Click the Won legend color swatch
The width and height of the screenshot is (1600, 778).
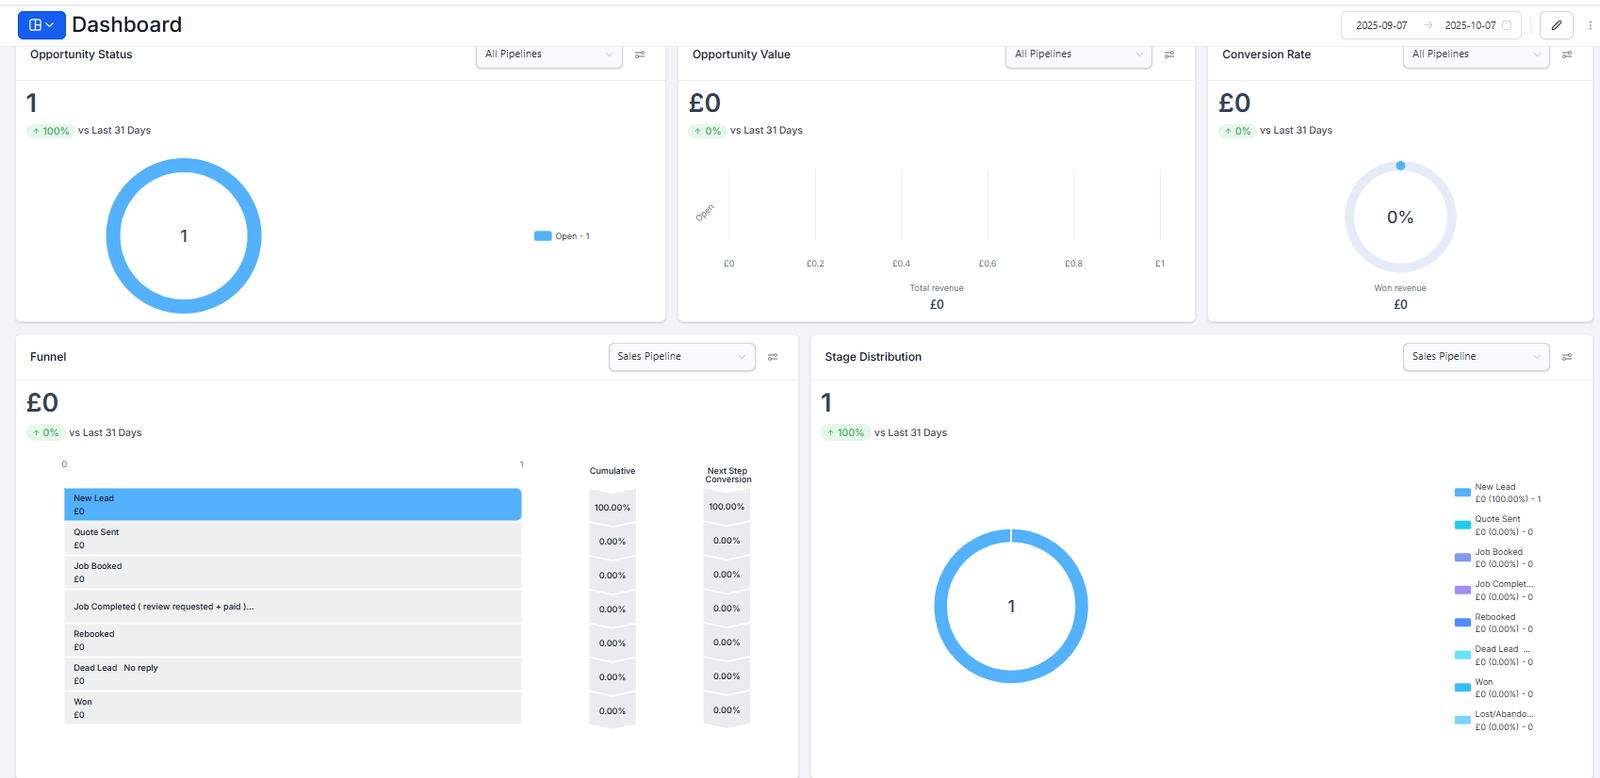tap(1462, 687)
